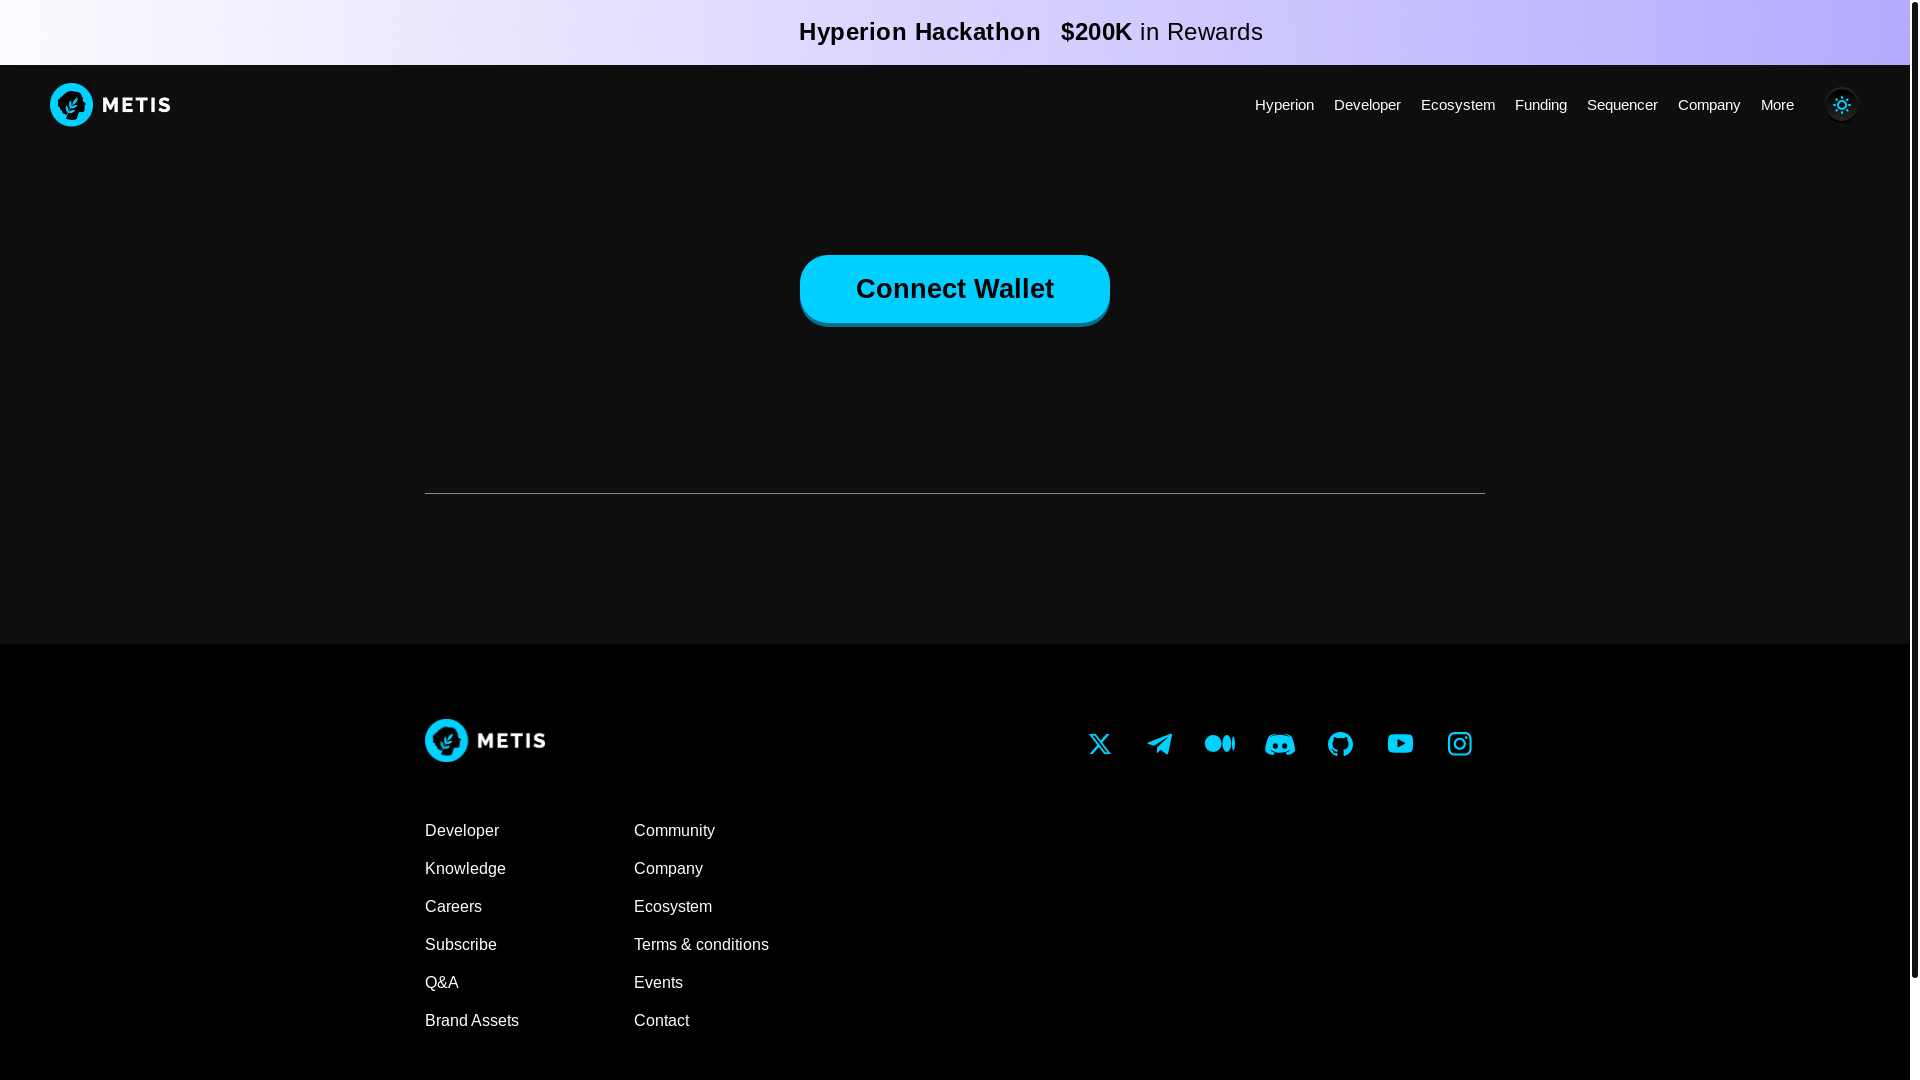
Task: Open the Ecosystem nav menu in header
Action: pos(1457,105)
